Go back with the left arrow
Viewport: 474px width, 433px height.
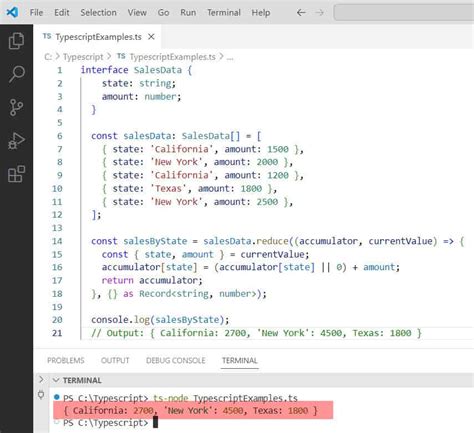click(301, 13)
